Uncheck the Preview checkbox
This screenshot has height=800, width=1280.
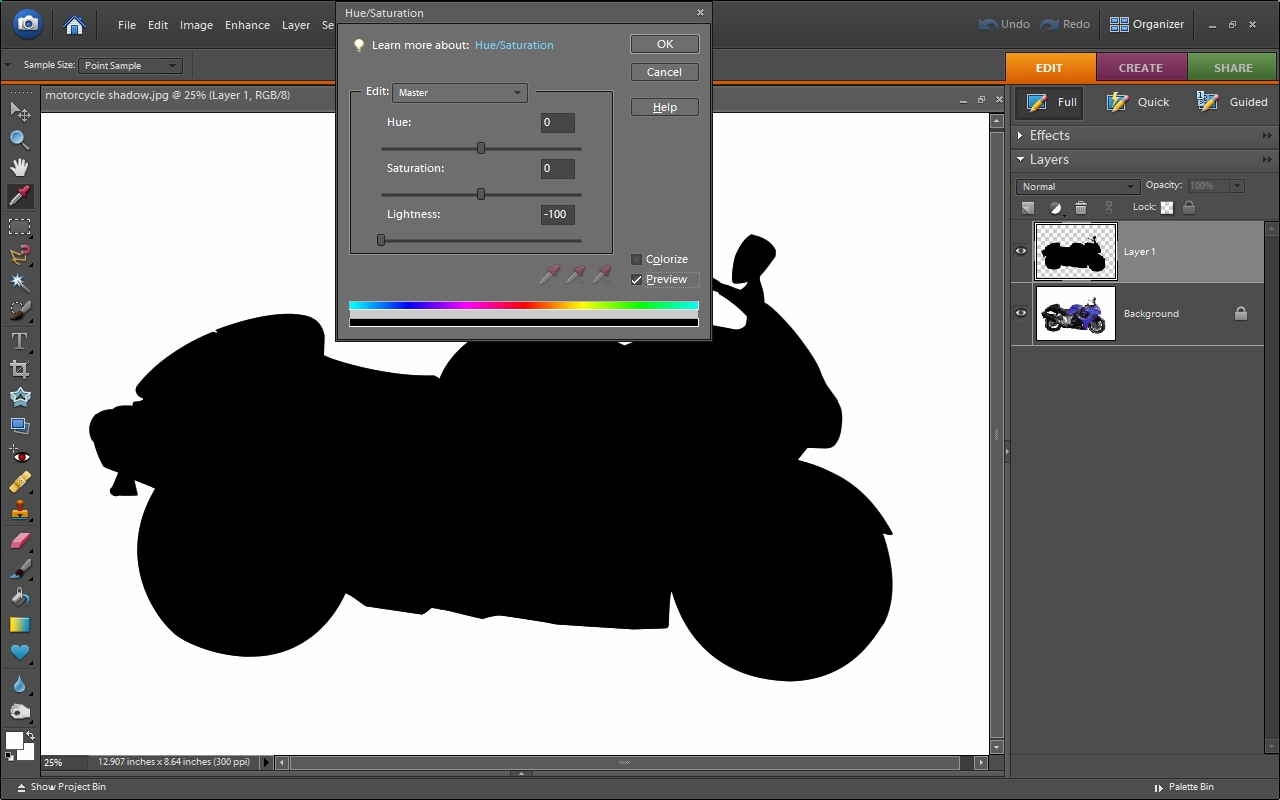(636, 280)
